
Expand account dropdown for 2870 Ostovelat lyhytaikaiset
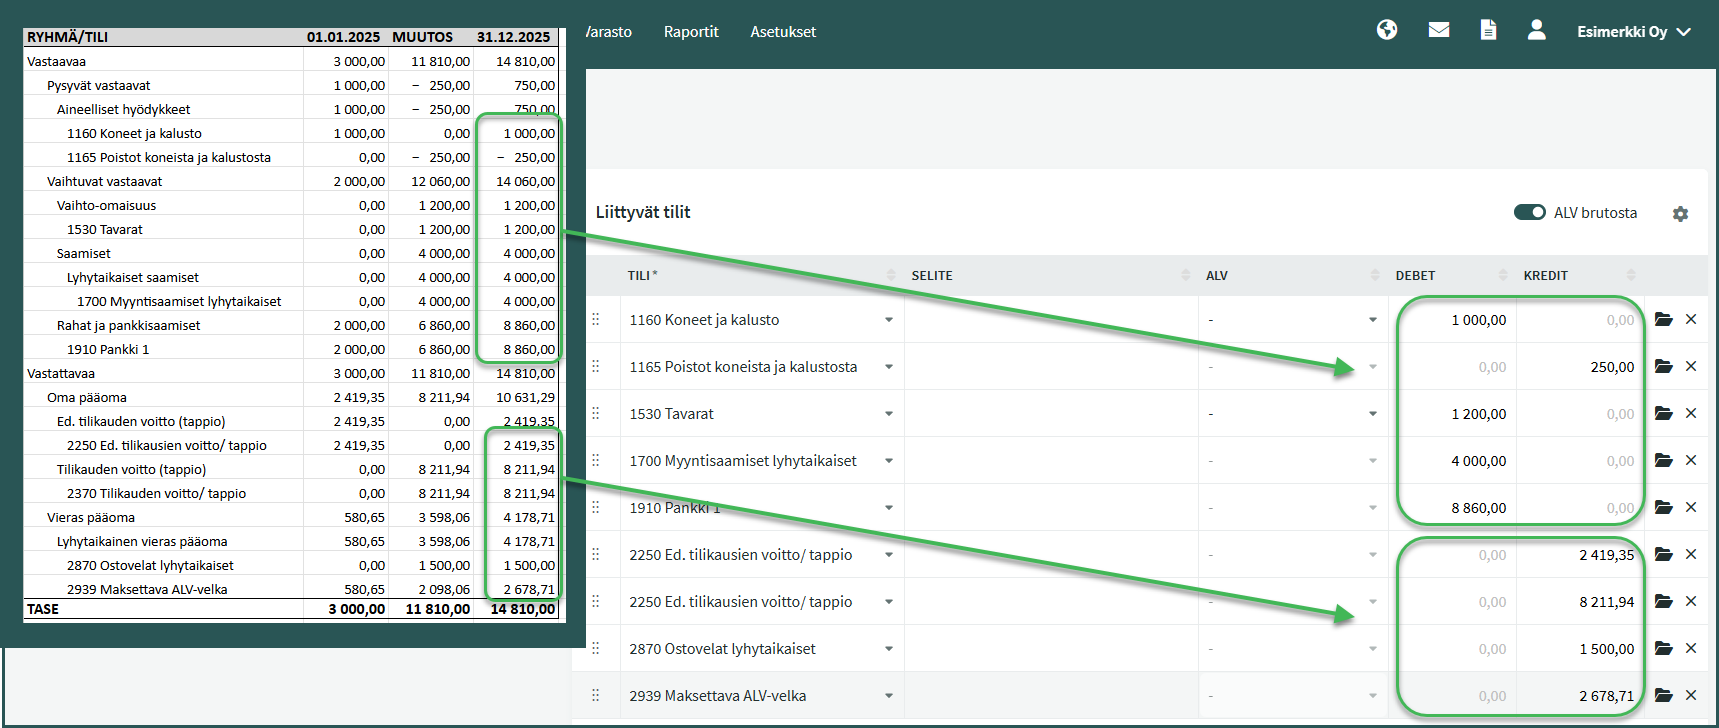click(888, 649)
